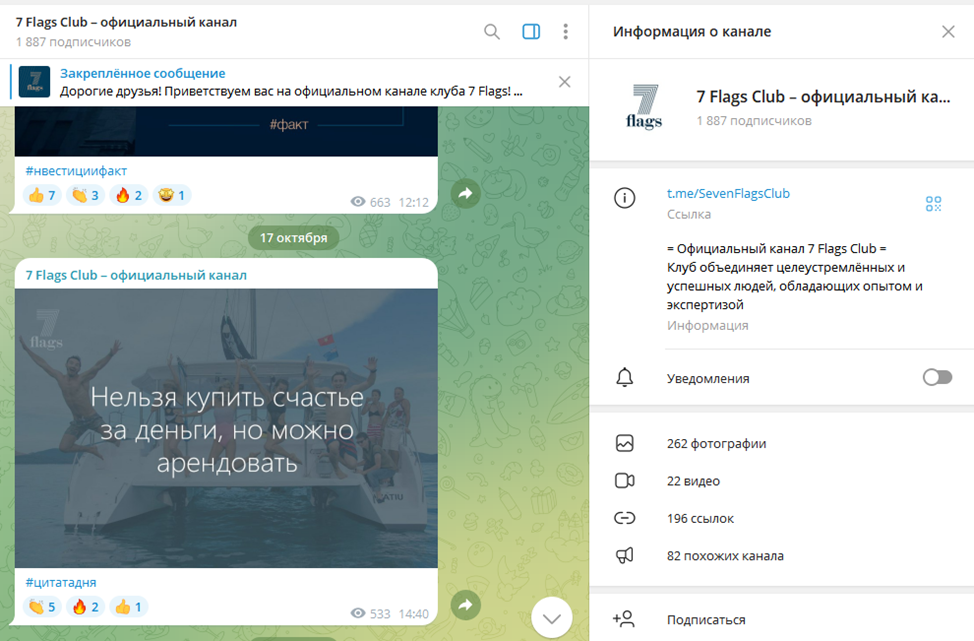Click the photos icon in channel info

(624, 443)
